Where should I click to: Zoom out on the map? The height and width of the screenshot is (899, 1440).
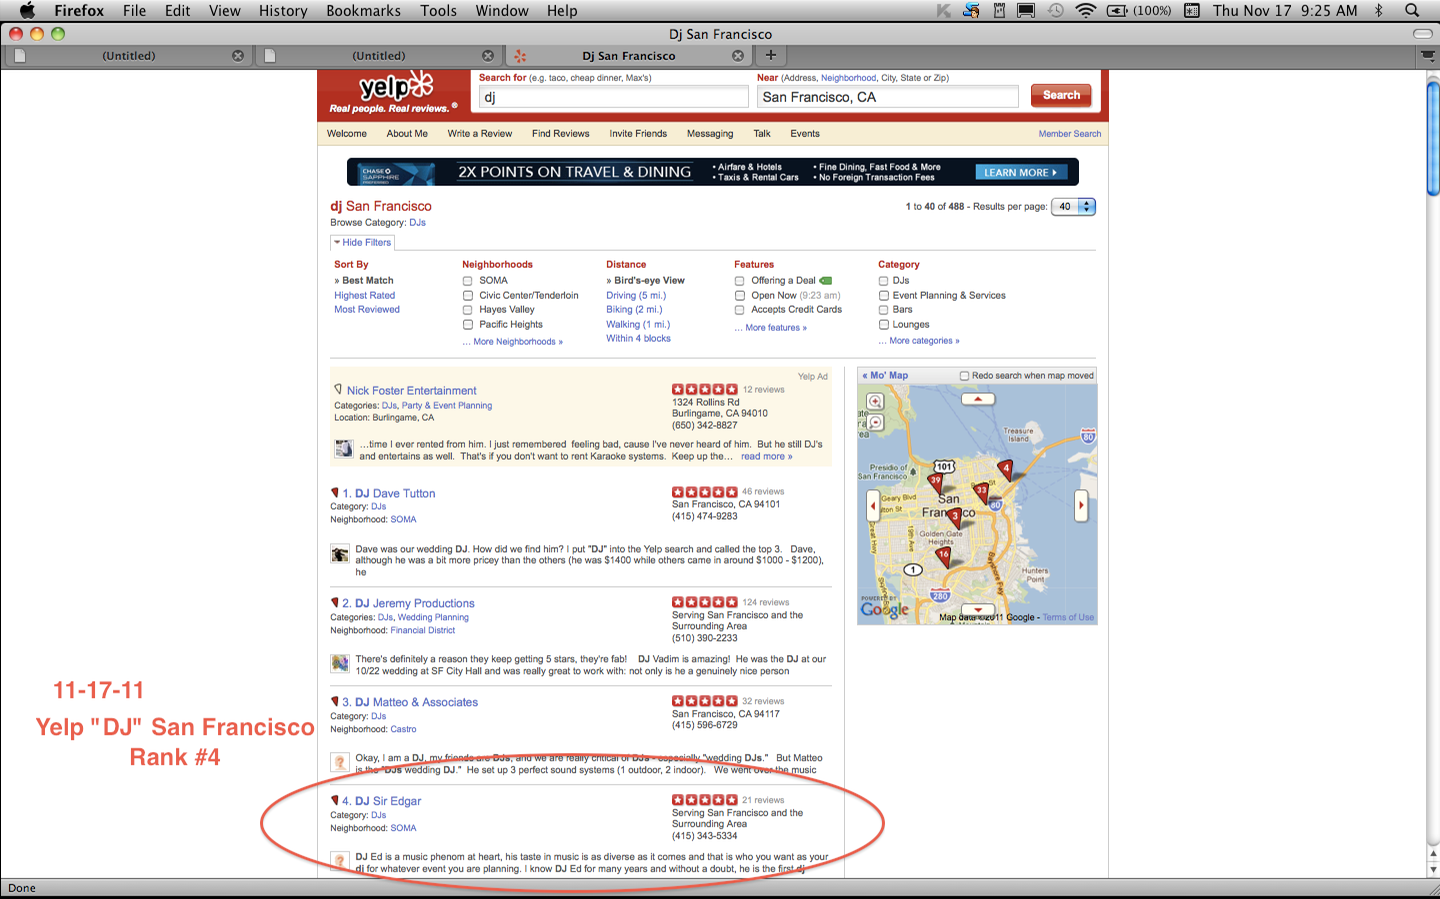(875, 422)
